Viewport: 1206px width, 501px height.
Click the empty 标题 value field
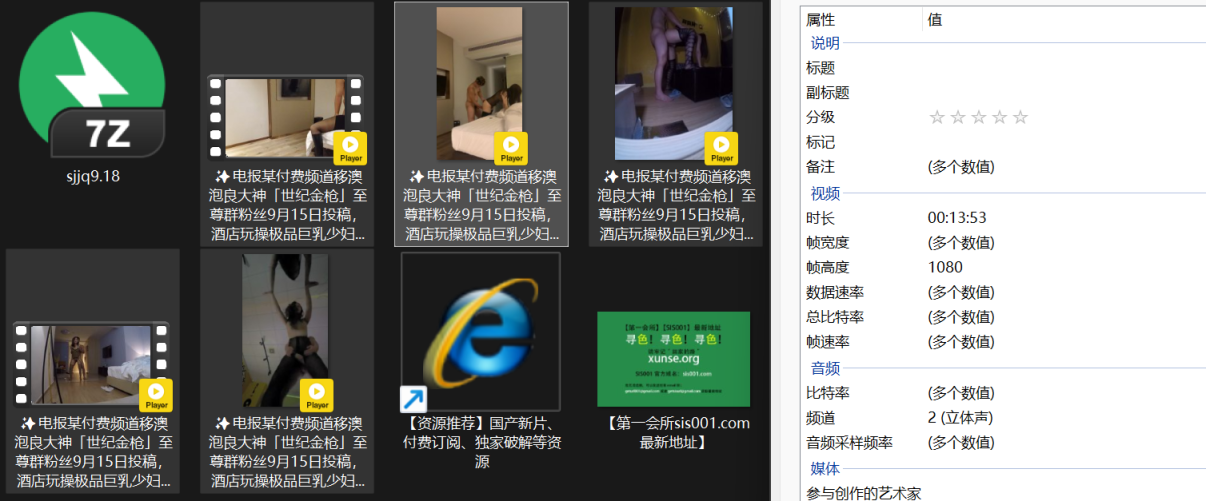click(x=1064, y=68)
